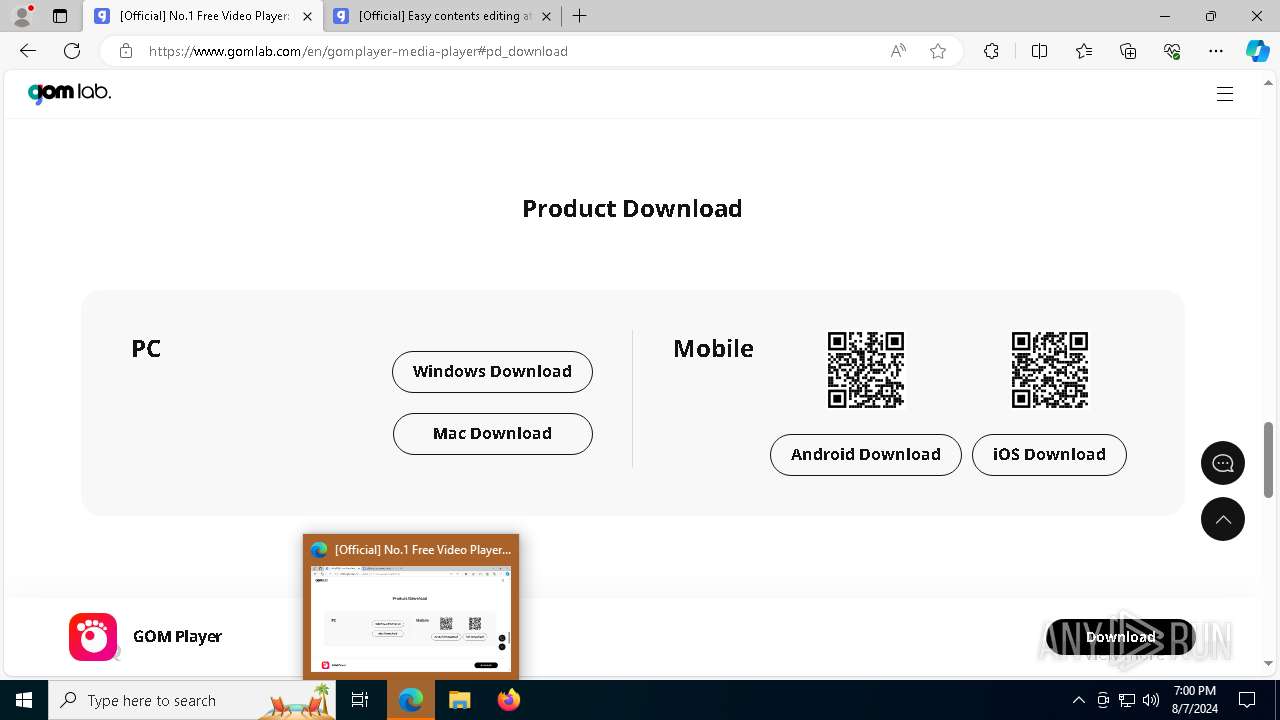
Task: Click the GOM Player app icon
Action: 93,637
